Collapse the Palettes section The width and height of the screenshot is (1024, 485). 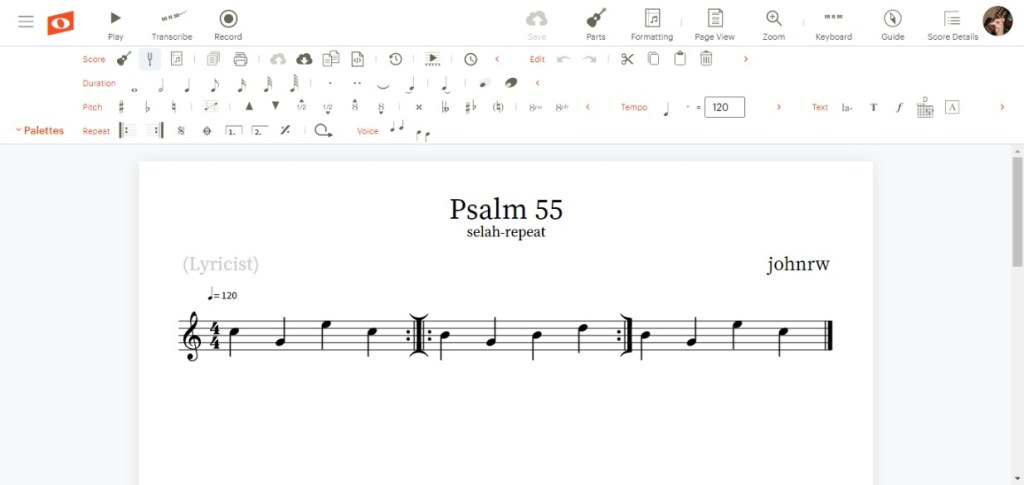[40, 131]
